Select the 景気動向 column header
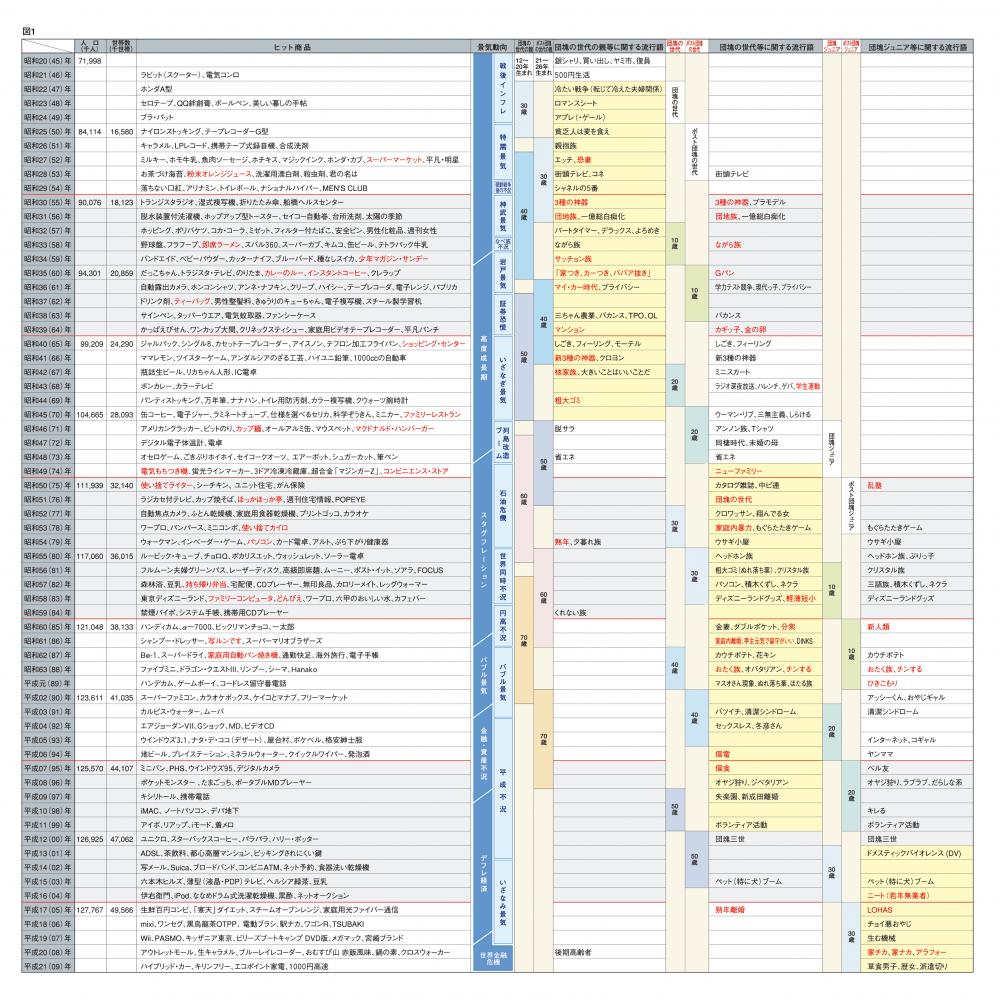Viewport: 1000px width, 1000px height. [x=489, y=47]
